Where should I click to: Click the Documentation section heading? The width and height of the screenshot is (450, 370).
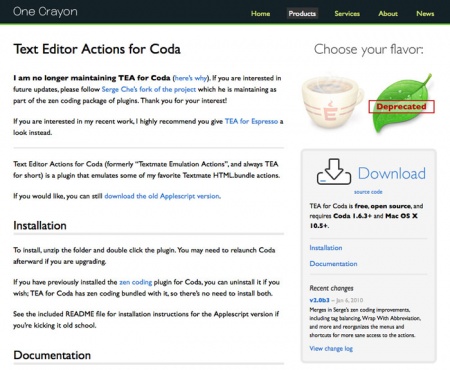click(52, 355)
